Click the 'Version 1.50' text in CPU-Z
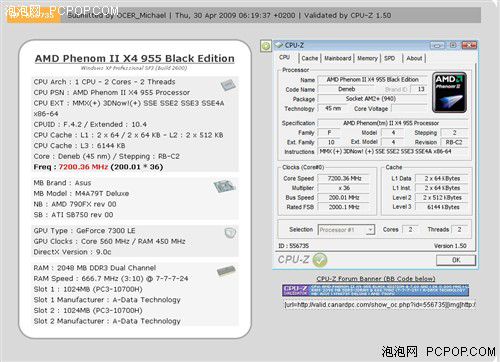Screen dimensions: 500x362 click(x=450, y=246)
